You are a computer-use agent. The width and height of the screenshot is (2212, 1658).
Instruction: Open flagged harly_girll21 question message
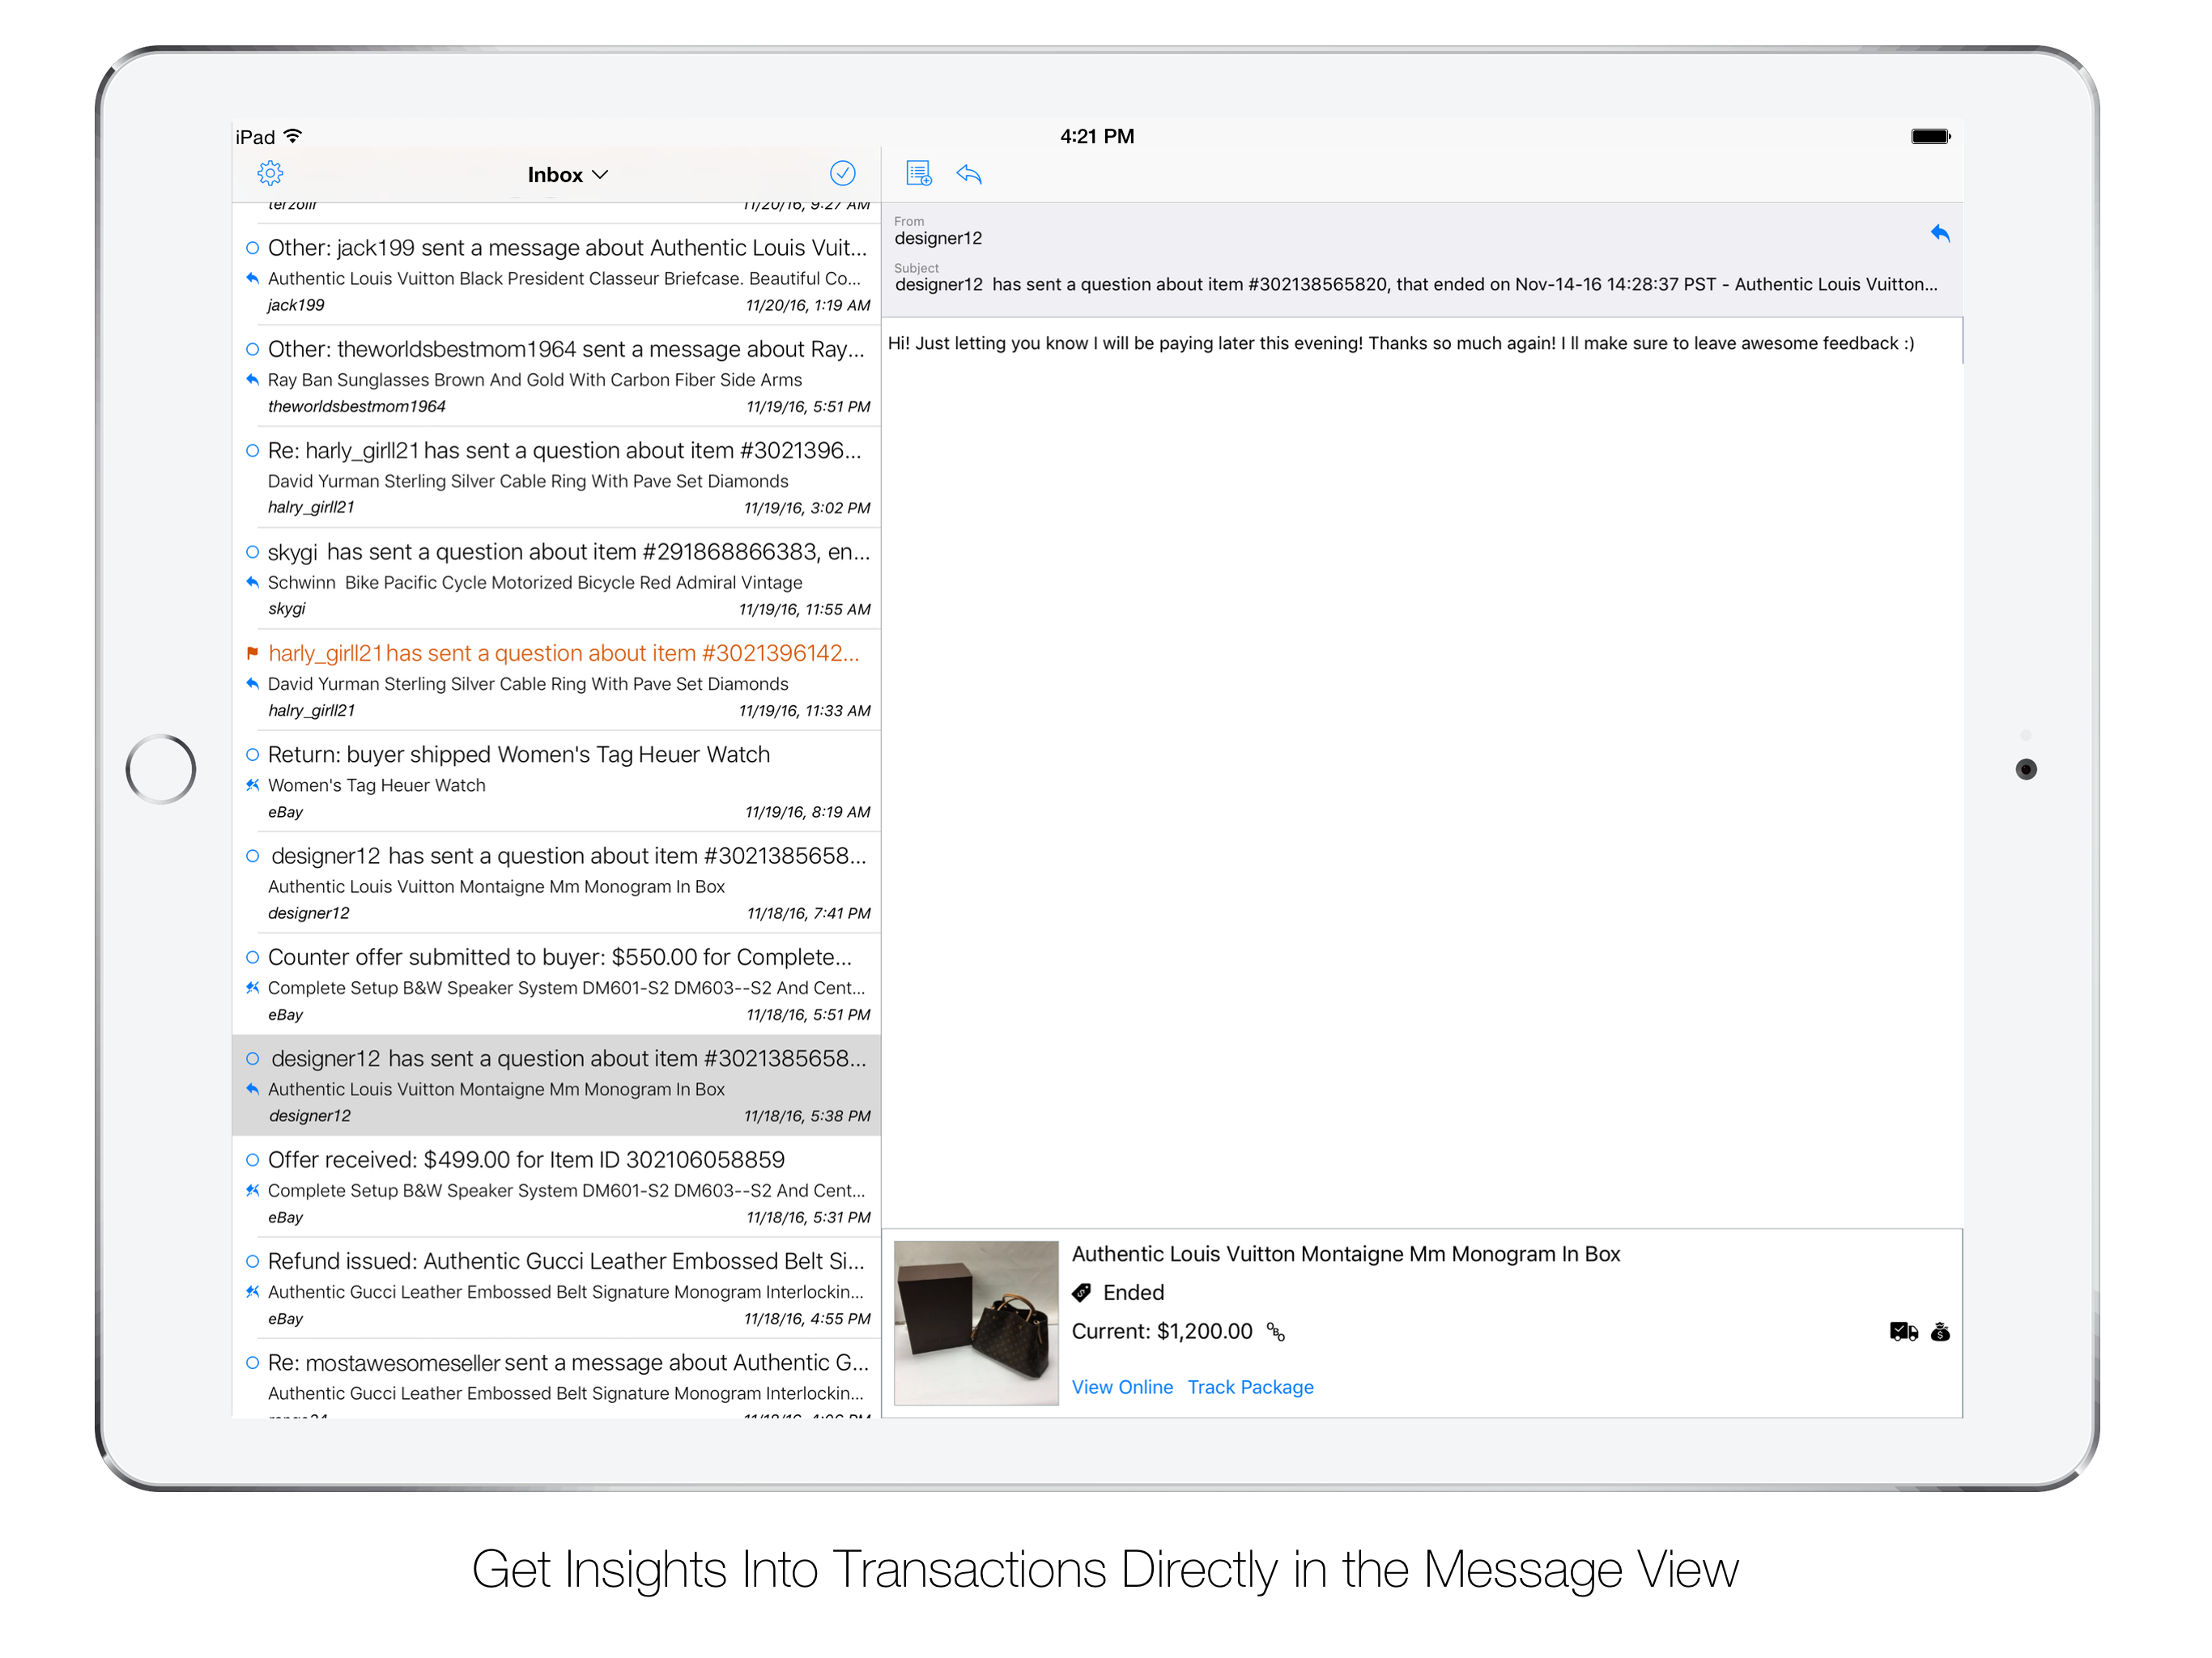557,680
